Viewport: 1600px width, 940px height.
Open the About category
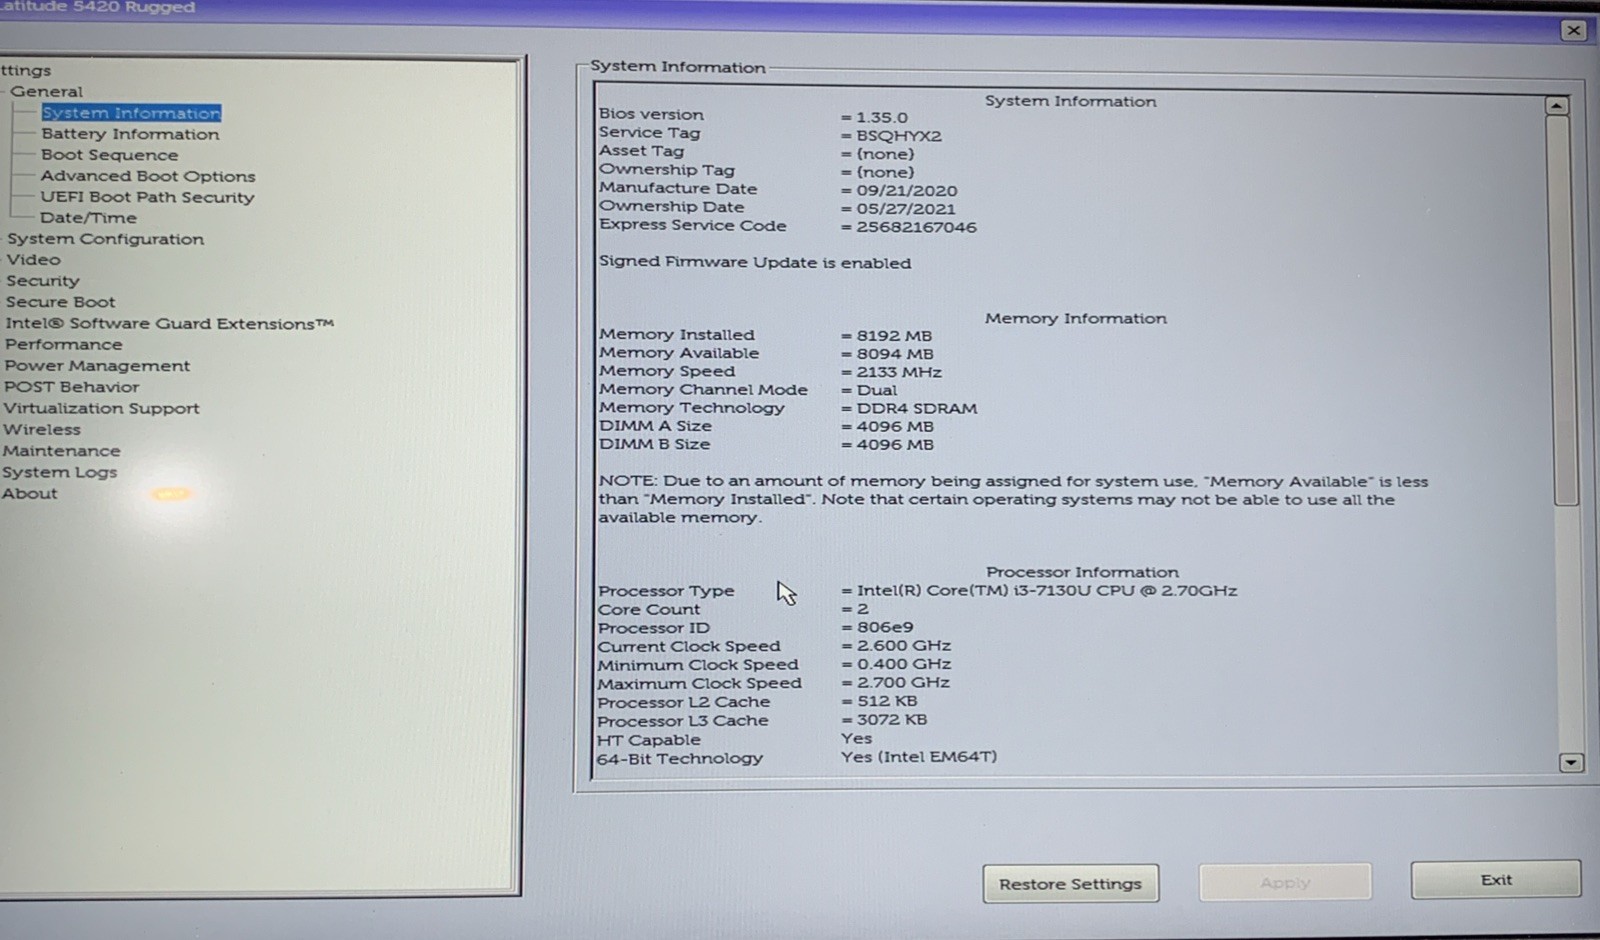[x=30, y=494]
